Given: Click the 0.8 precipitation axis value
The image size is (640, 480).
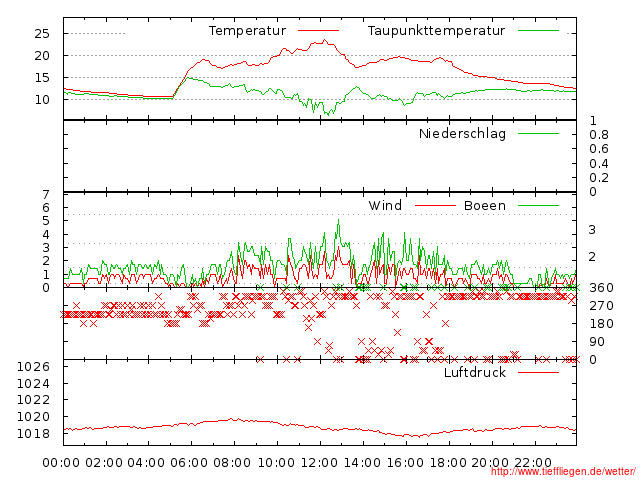Looking at the screenshot, I should click(x=599, y=135).
